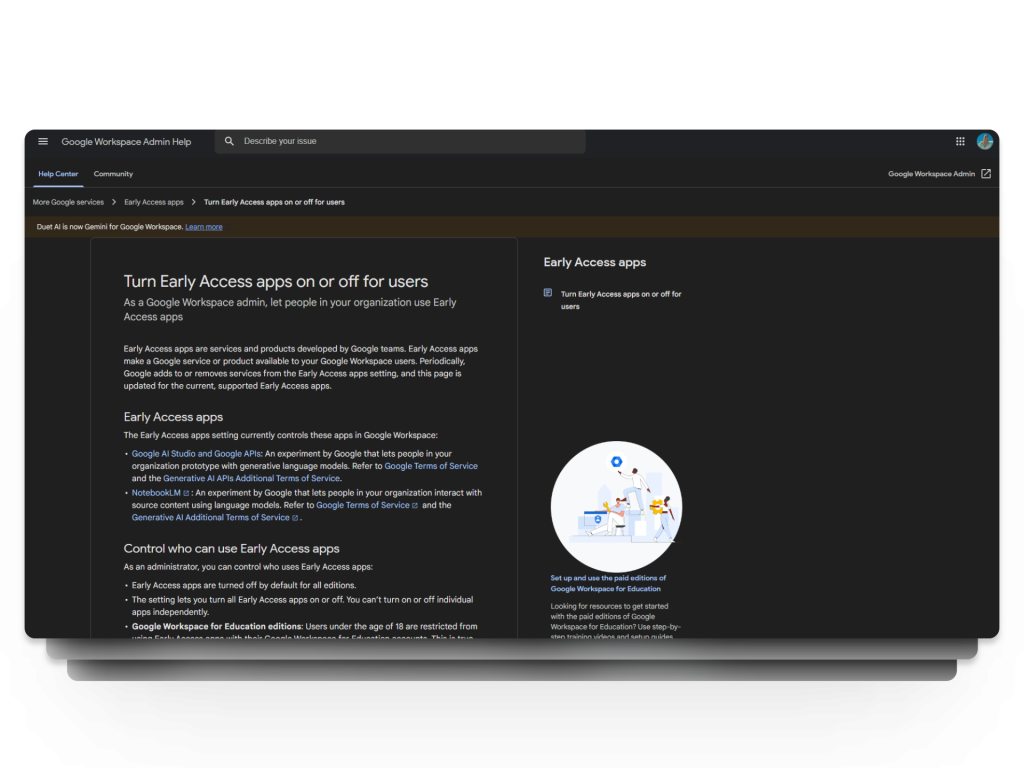Click the NotebookLM external link icon

[x=186, y=493]
